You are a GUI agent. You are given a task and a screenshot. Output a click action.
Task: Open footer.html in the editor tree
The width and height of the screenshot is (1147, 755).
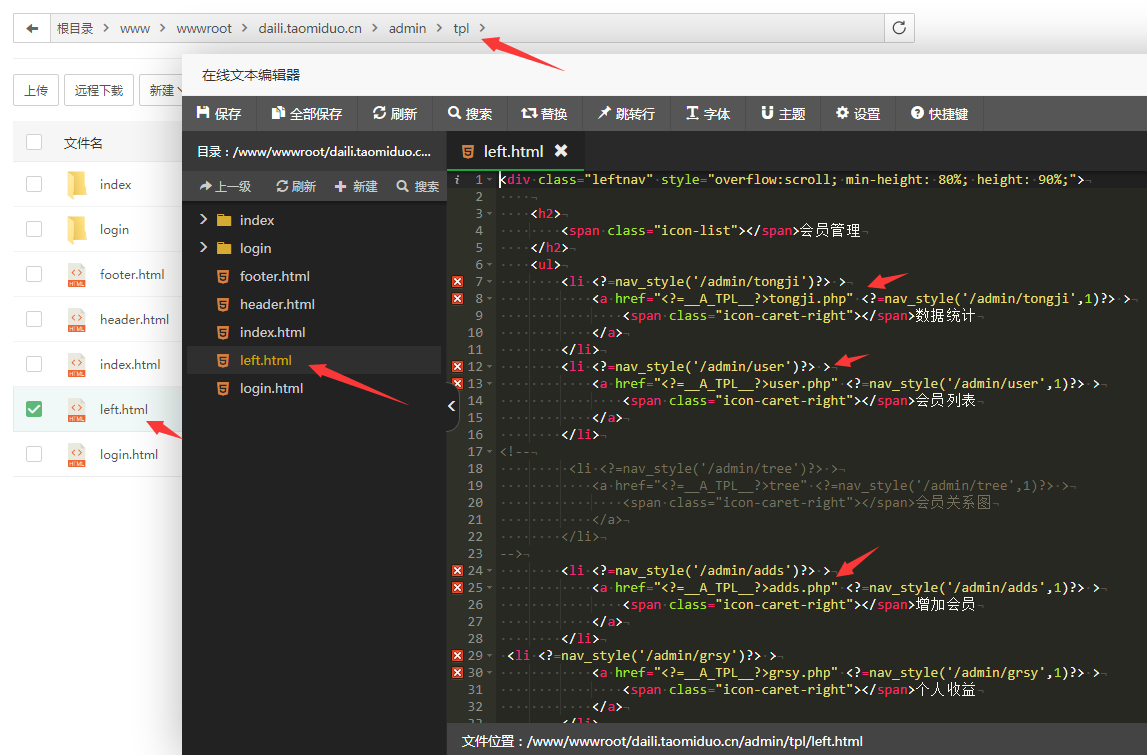pyautogui.click(x=274, y=276)
